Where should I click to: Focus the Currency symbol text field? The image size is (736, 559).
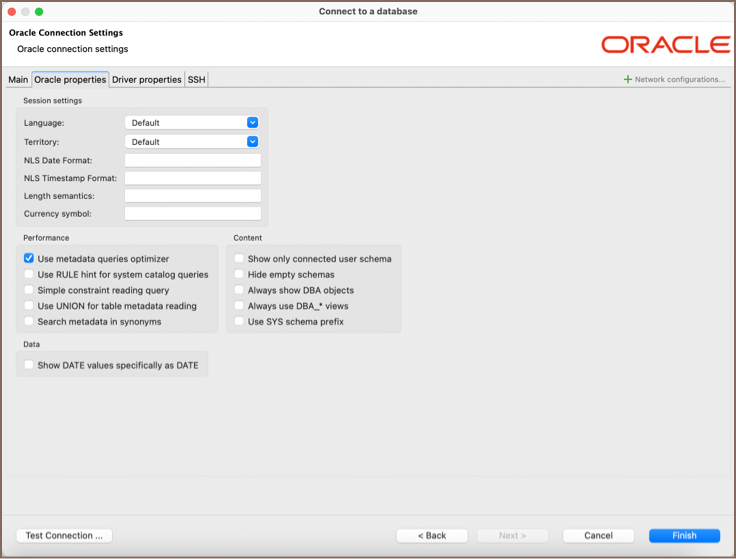point(192,214)
